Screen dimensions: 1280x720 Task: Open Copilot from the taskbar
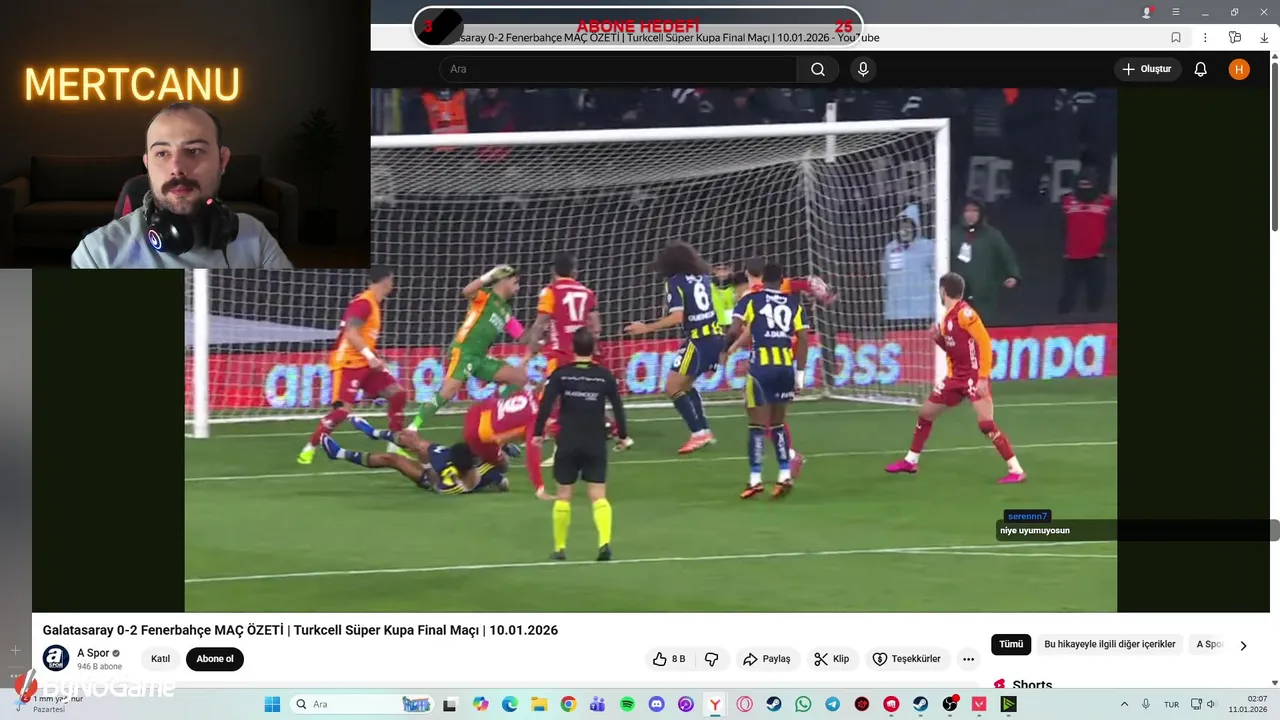481,704
